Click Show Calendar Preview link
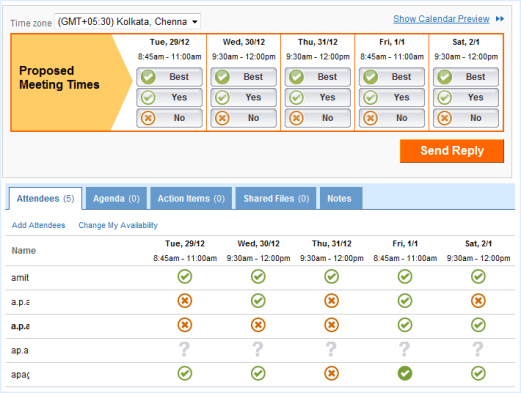 click(x=441, y=19)
